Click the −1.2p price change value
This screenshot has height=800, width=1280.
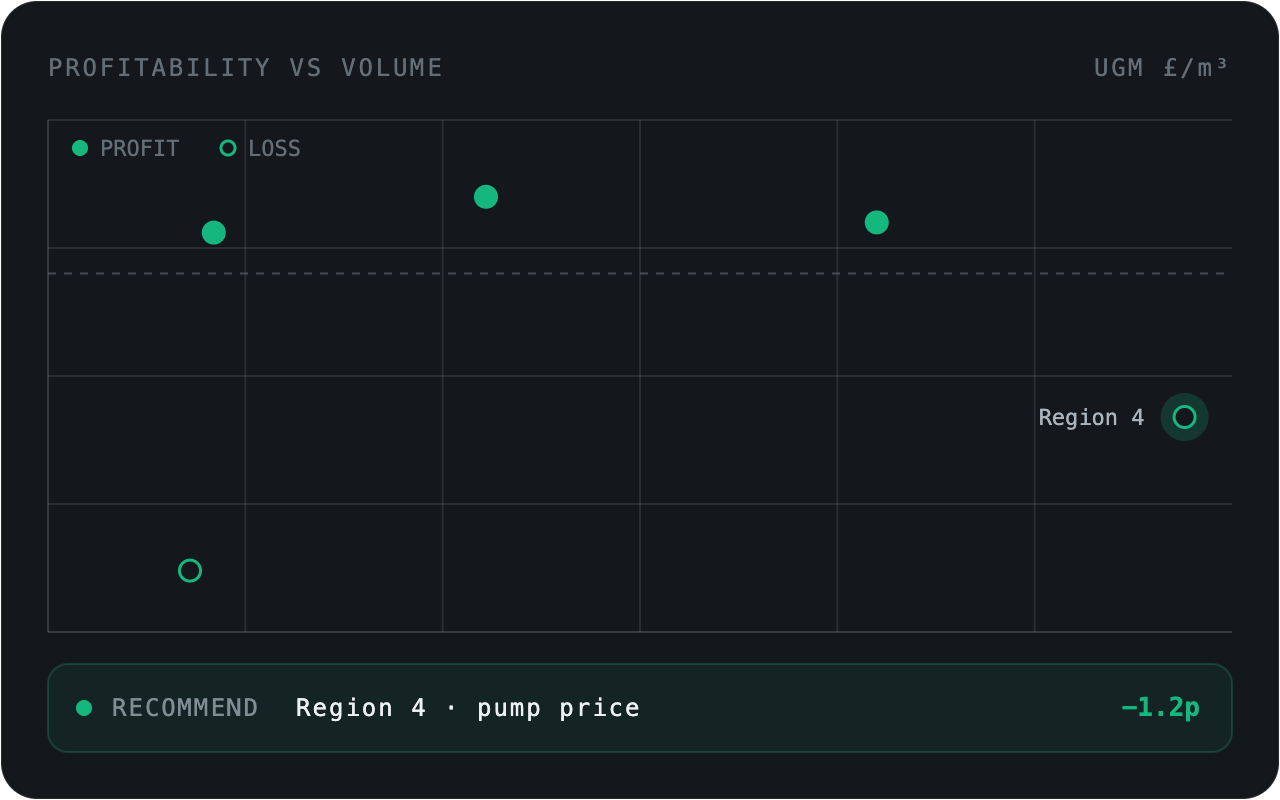pyautogui.click(x=1160, y=708)
